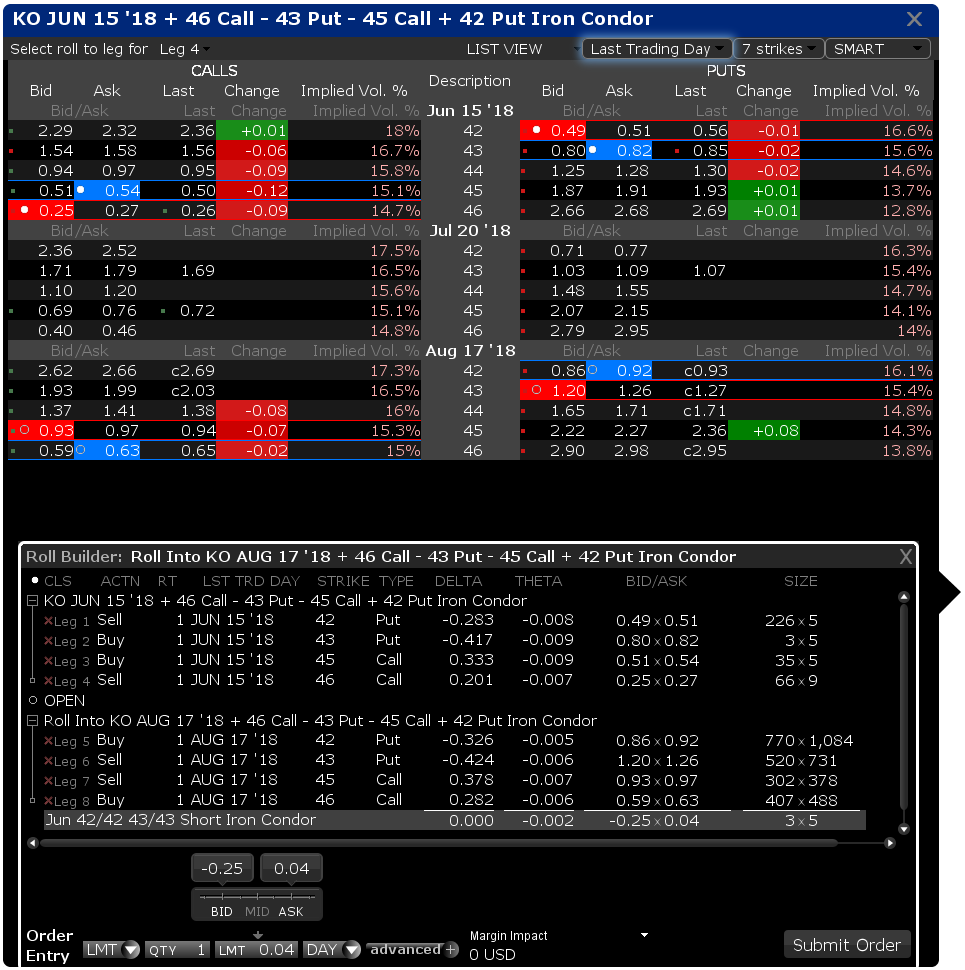Click Jul 45 put bid 2.07
Viewport: 965px width, 970px height.
click(567, 311)
